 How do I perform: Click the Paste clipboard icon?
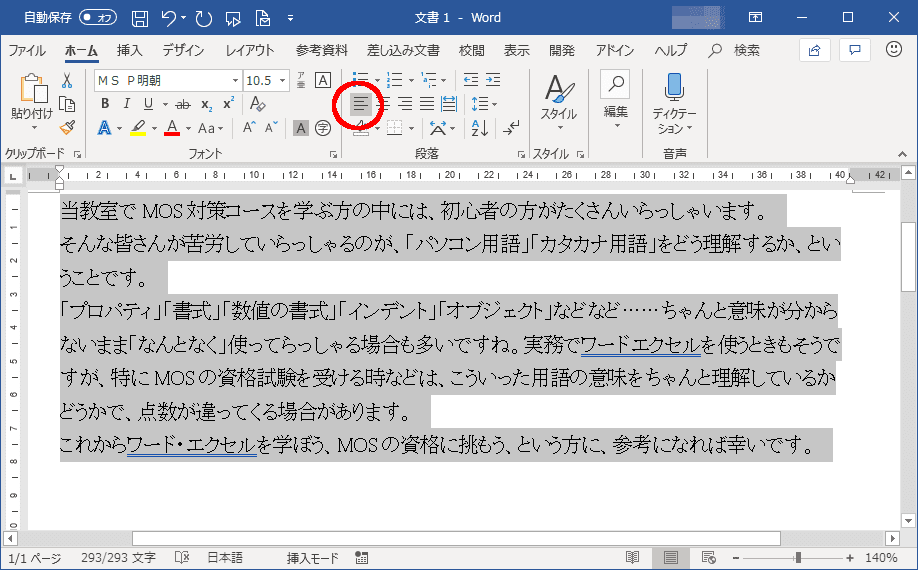[x=33, y=88]
